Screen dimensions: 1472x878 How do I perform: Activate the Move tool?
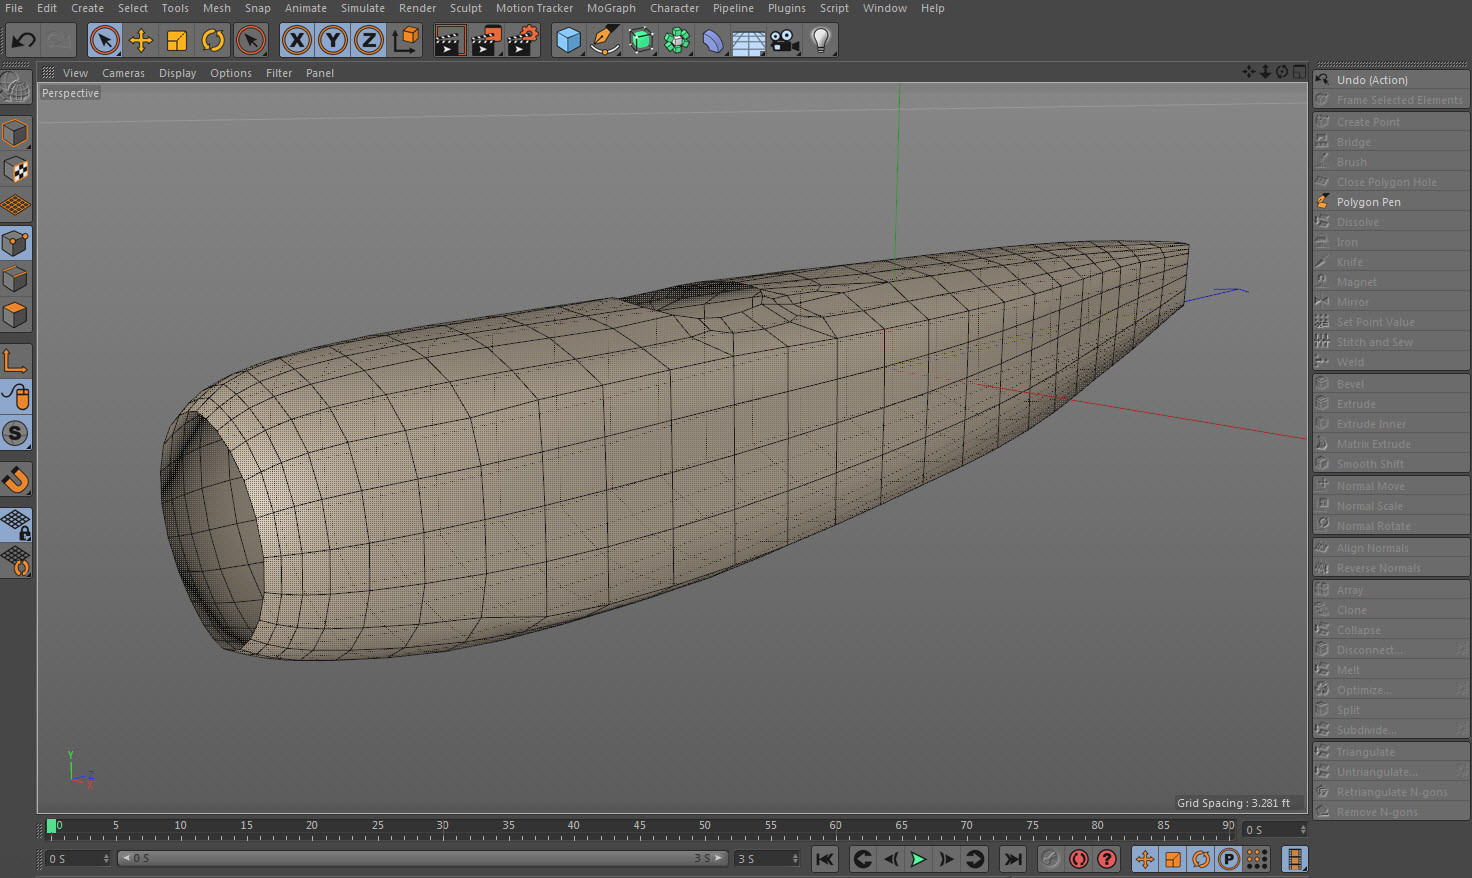pyautogui.click(x=141, y=41)
